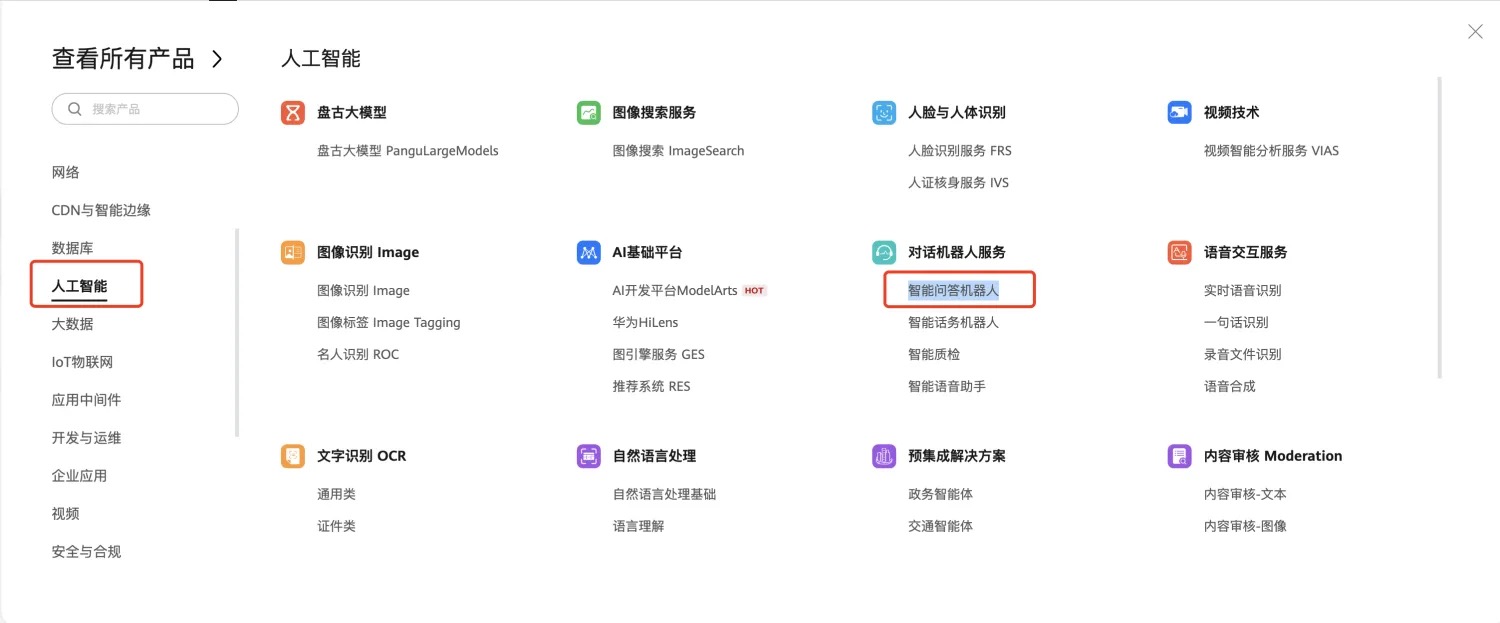Click the 图像搜索服务 green icon
The width and height of the screenshot is (1500, 623).
tap(588, 113)
